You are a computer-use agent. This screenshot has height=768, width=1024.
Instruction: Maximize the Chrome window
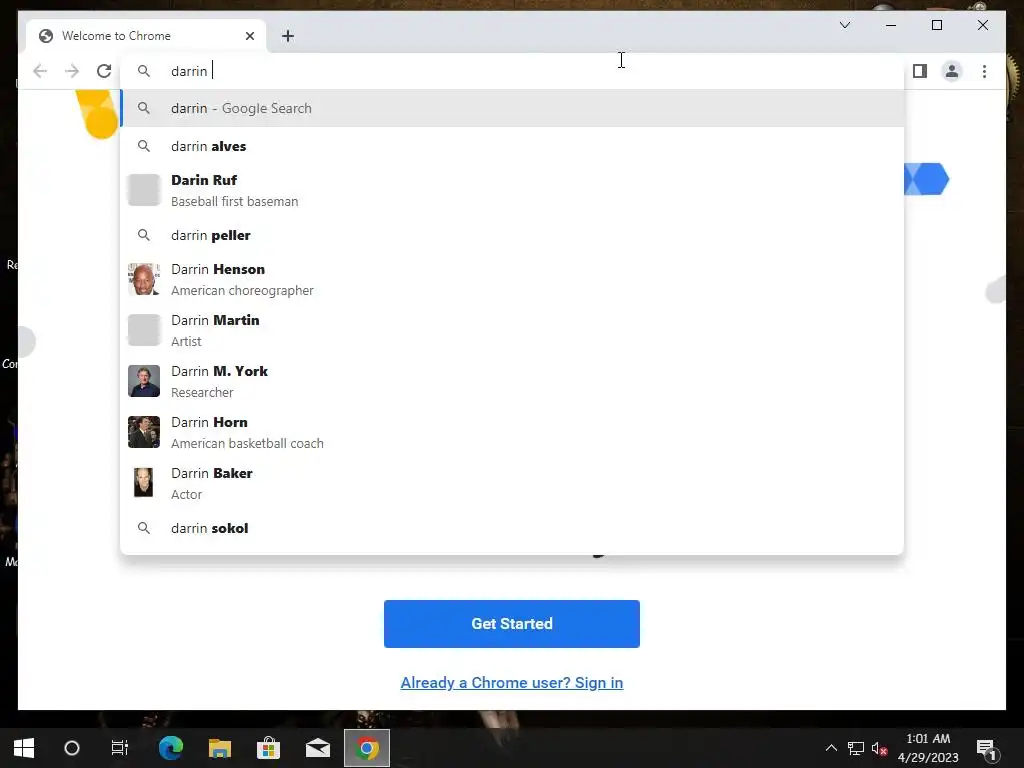click(x=936, y=25)
